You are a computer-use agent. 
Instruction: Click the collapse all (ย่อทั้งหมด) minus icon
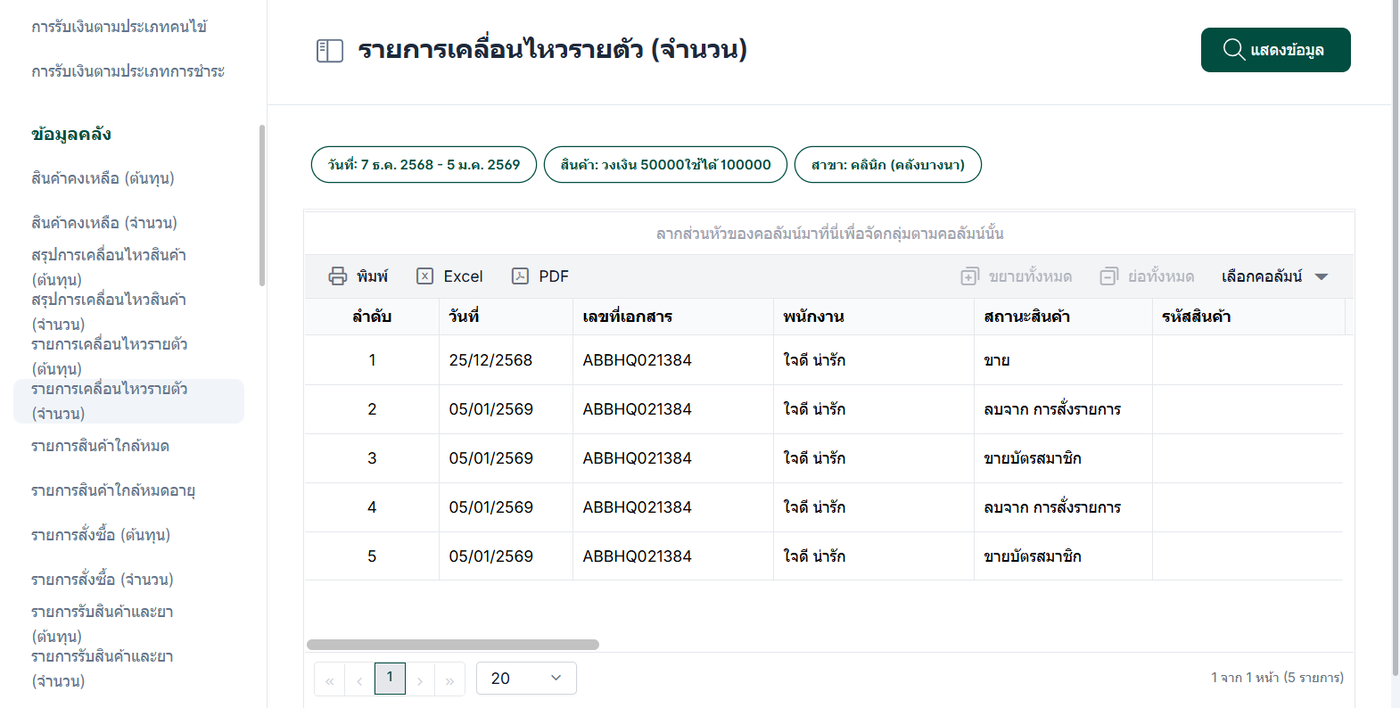1108,277
